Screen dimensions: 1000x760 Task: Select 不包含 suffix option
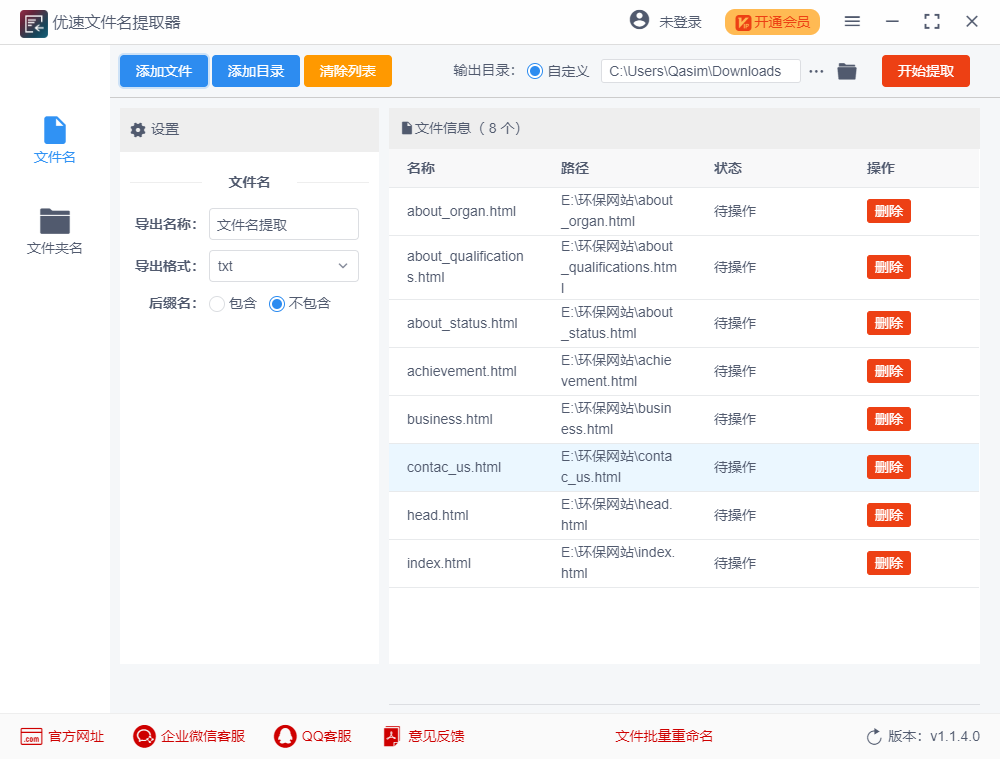[x=276, y=303]
